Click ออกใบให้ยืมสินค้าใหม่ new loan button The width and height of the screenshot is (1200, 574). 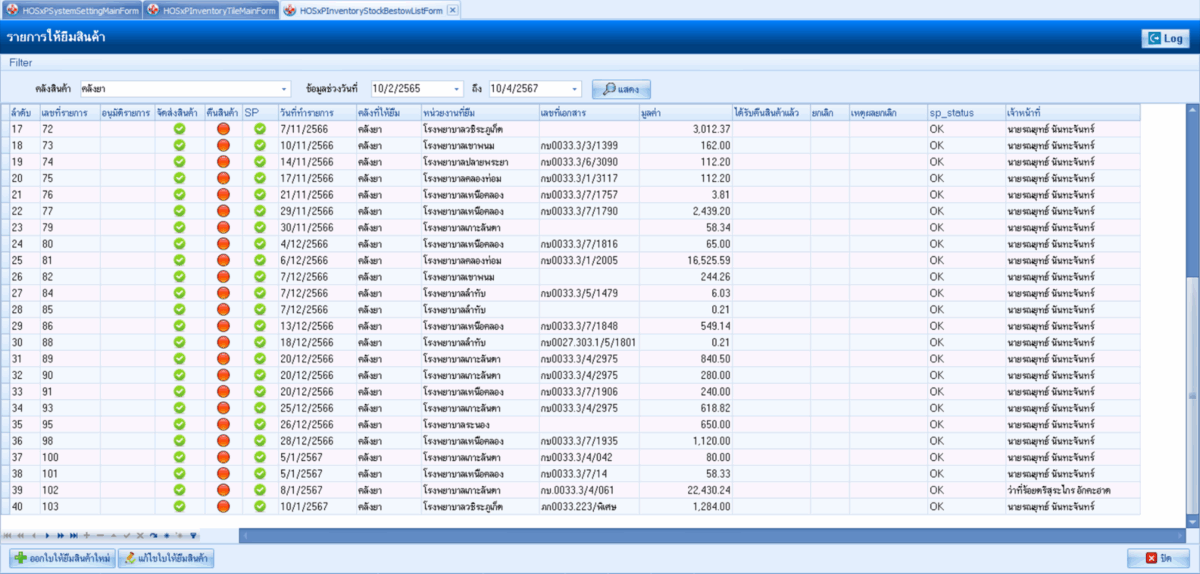click(61, 558)
